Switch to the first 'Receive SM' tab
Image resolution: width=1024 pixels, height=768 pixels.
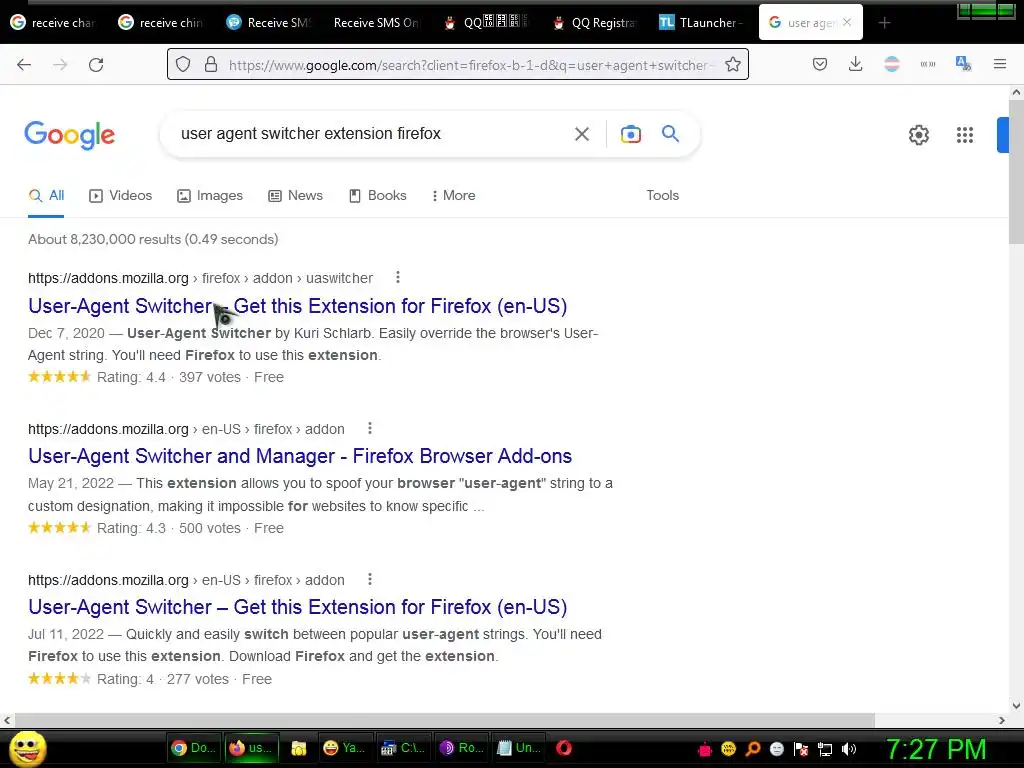point(269,23)
